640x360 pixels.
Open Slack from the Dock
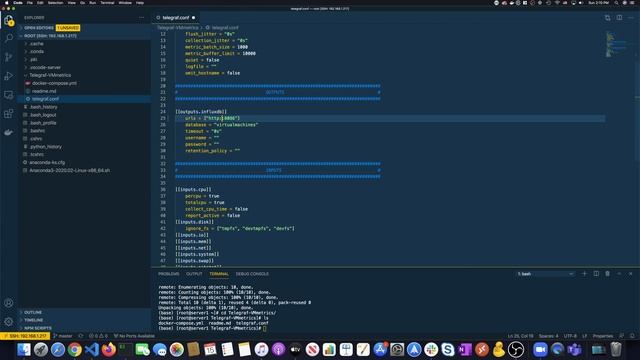coord(431,350)
